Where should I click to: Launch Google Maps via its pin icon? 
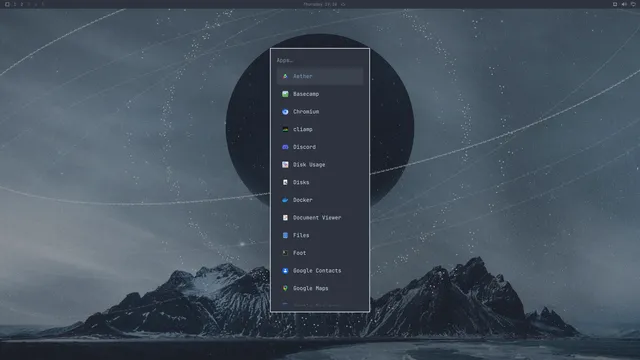click(285, 288)
